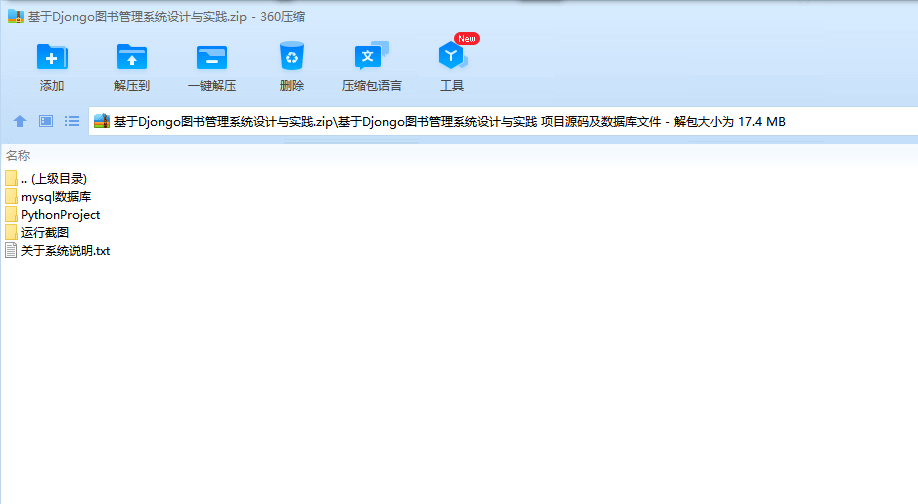The height and width of the screenshot is (504, 918).
Task: Sort by the 名称 column header
Action: (x=18, y=155)
